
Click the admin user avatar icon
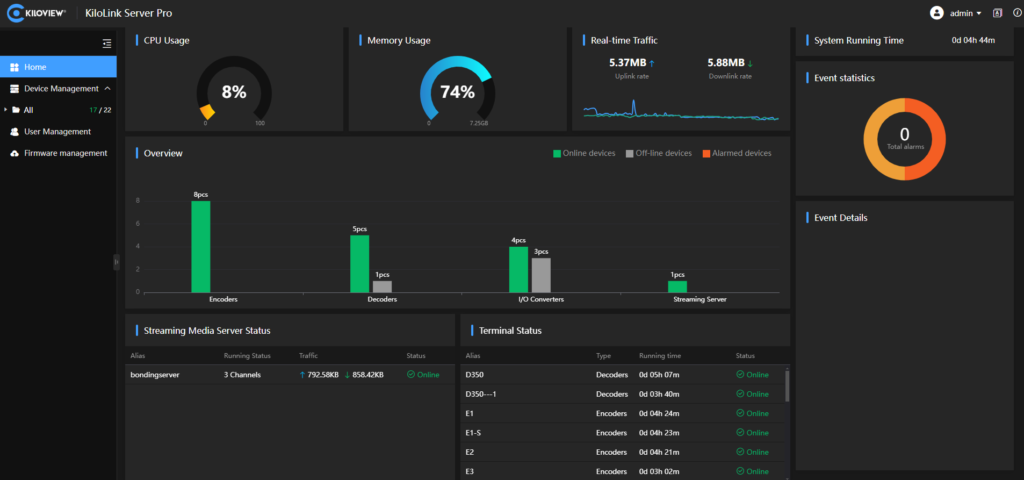pos(936,13)
